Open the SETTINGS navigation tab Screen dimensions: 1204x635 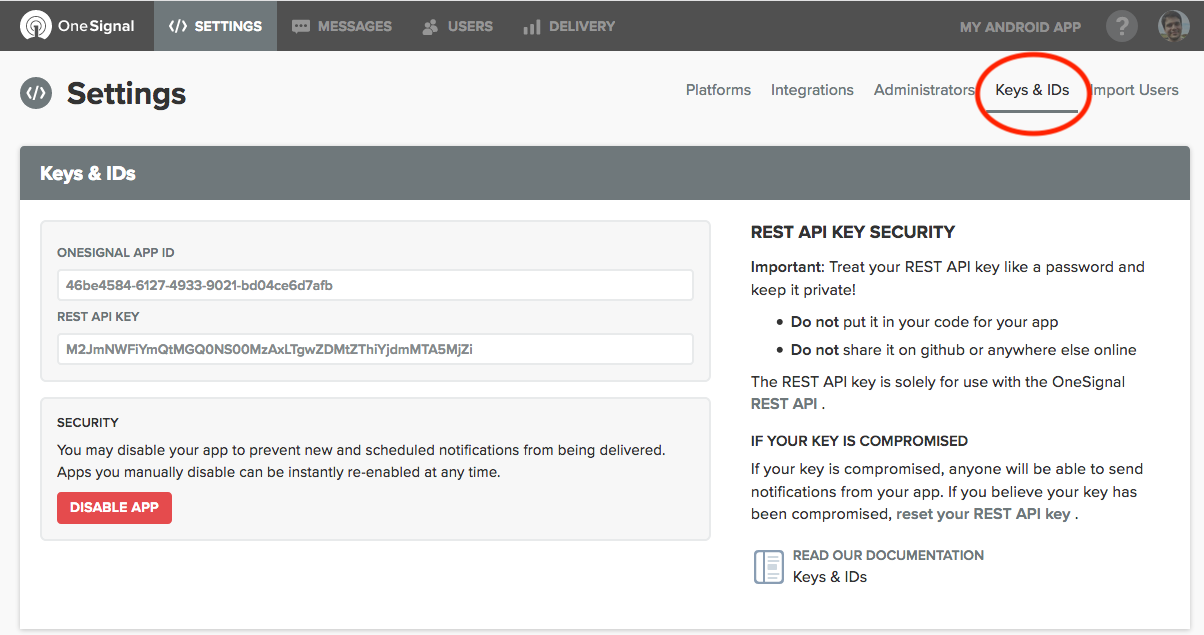point(216,26)
